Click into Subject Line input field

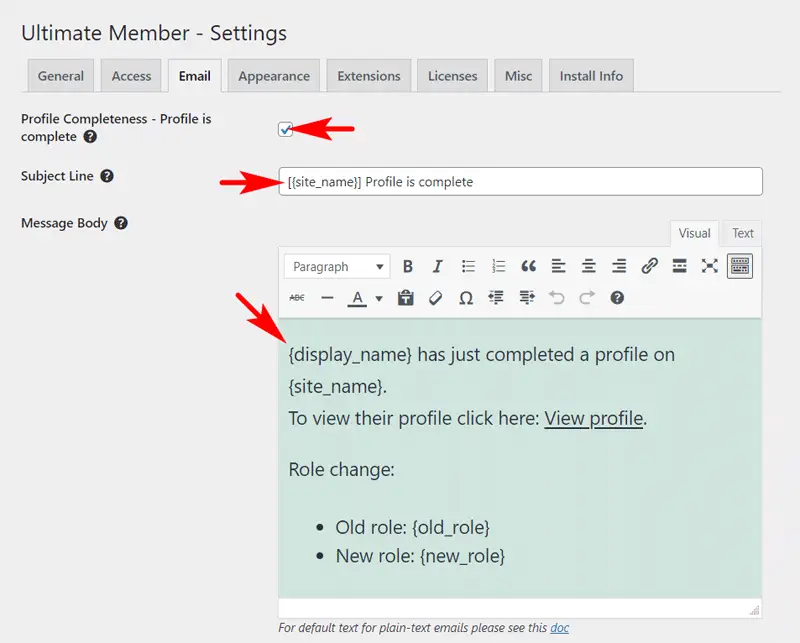pyautogui.click(x=520, y=182)
